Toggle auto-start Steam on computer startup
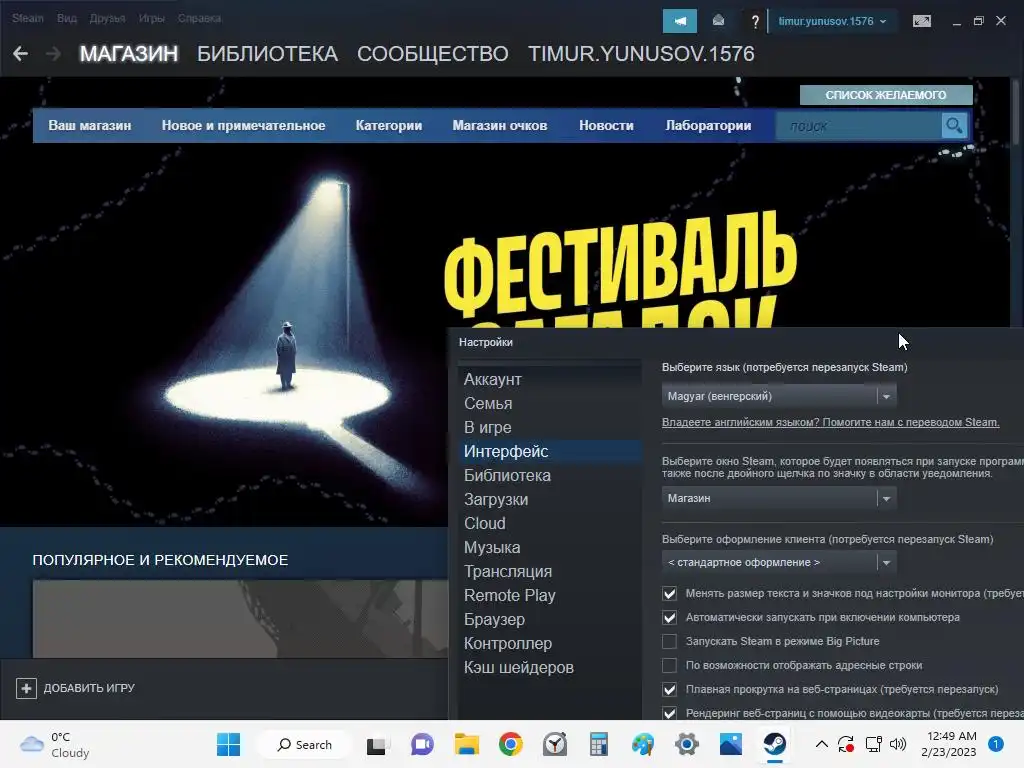The image size is (1024, 768). (669, 618)
